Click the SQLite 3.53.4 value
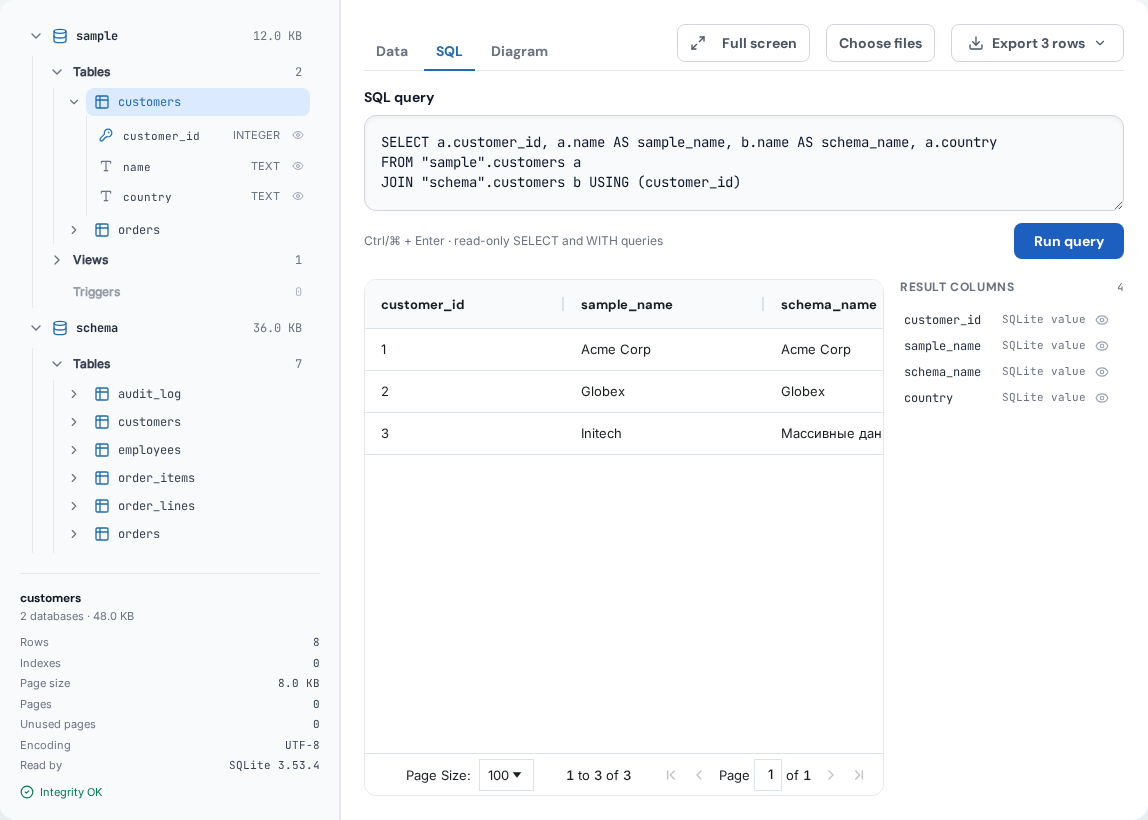 point(274,765)
